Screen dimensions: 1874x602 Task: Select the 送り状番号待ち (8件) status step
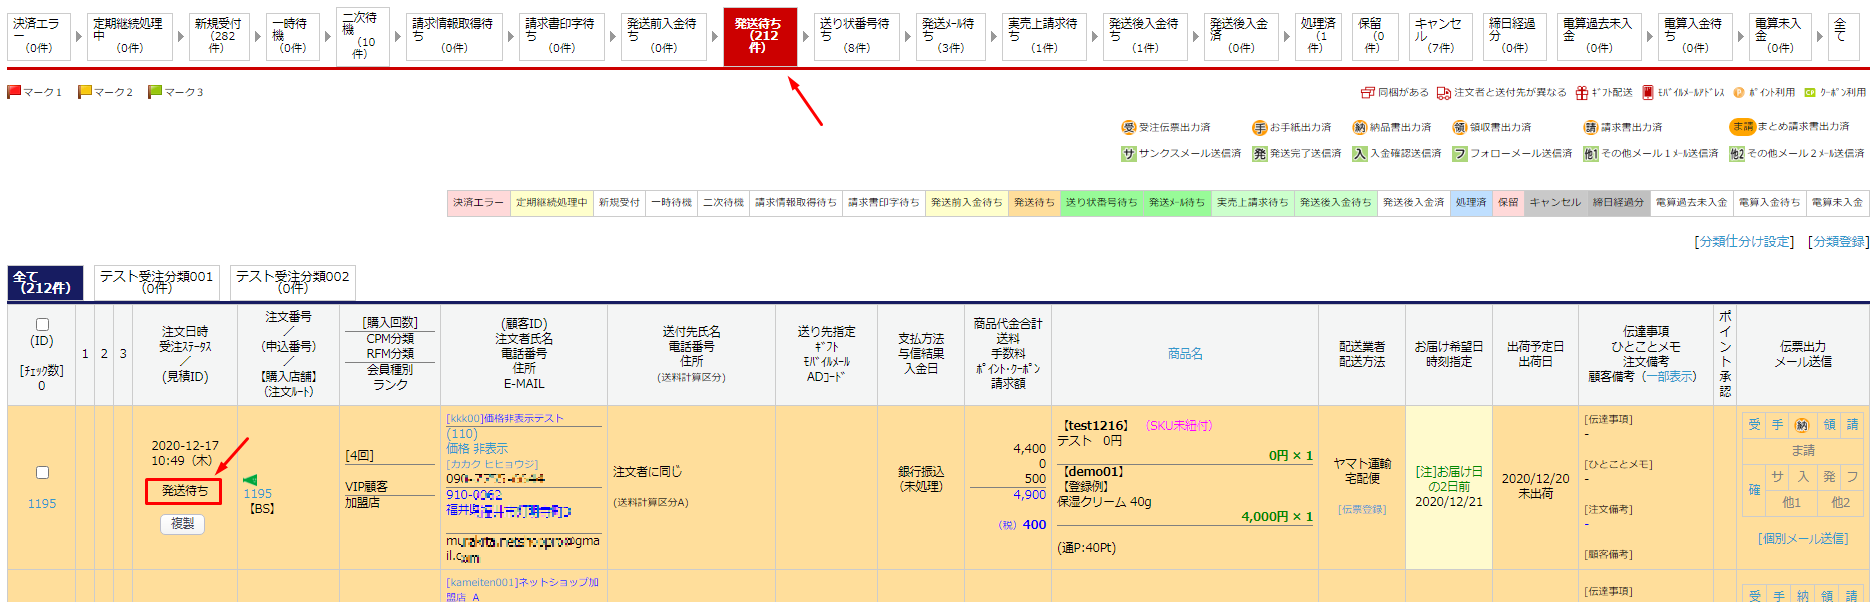tap(855, 36)
